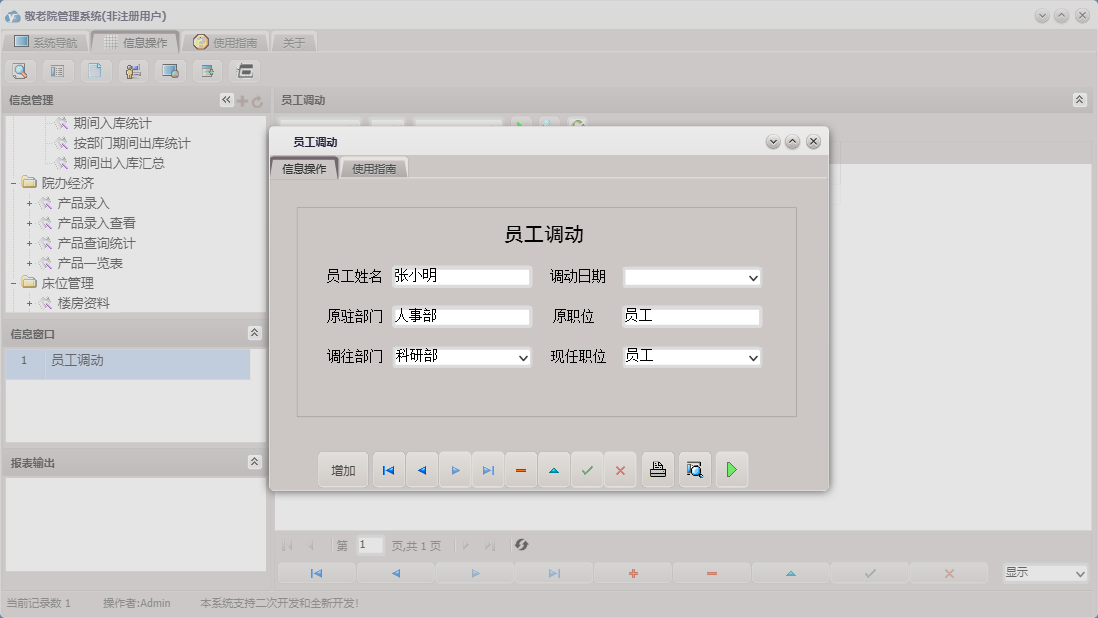Viewport: 1098px width, 618px height.
Task: Expand the 产品一览表 tree node
Action: [28, 262]
